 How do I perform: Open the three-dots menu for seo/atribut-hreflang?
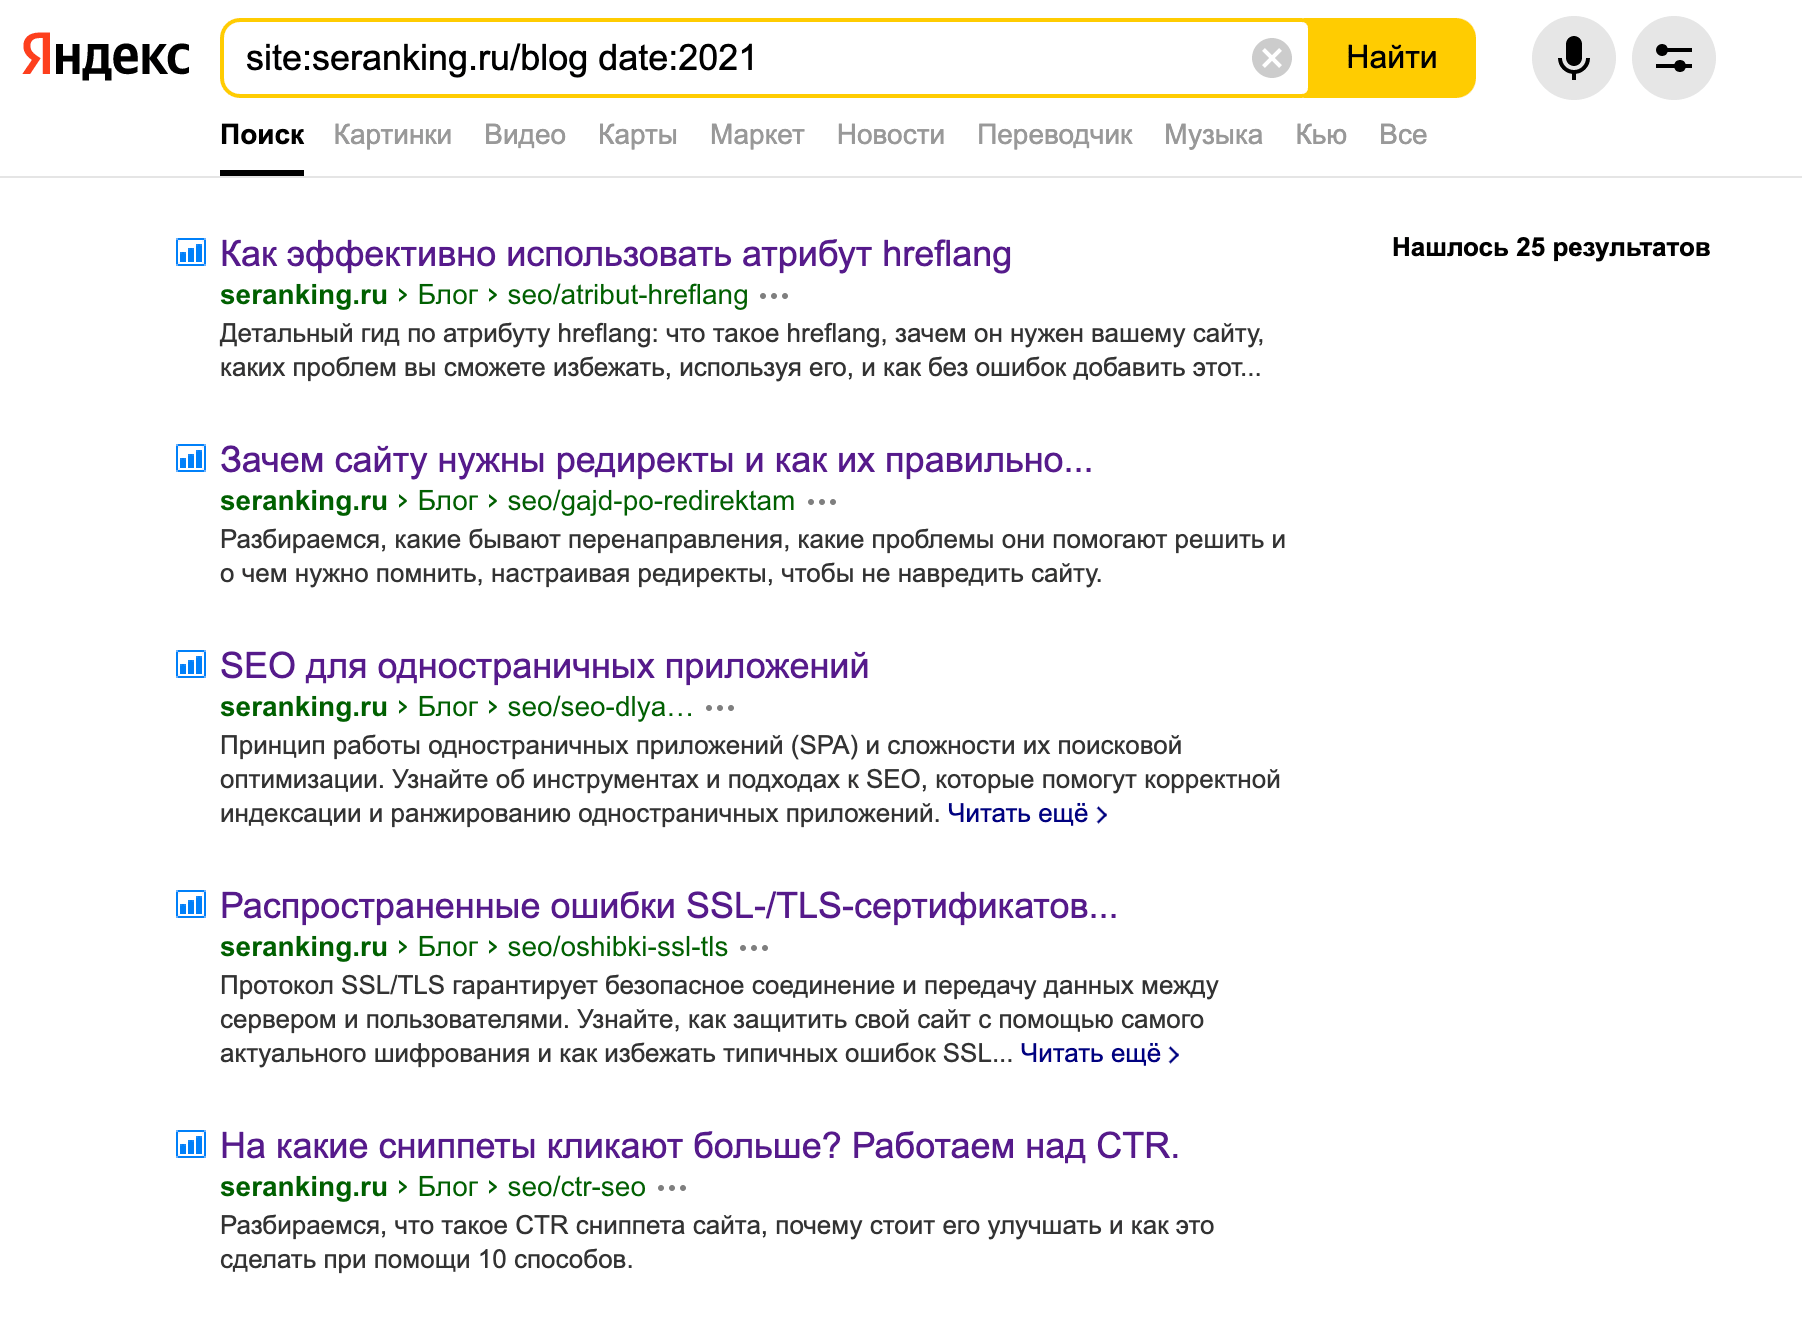774,296
